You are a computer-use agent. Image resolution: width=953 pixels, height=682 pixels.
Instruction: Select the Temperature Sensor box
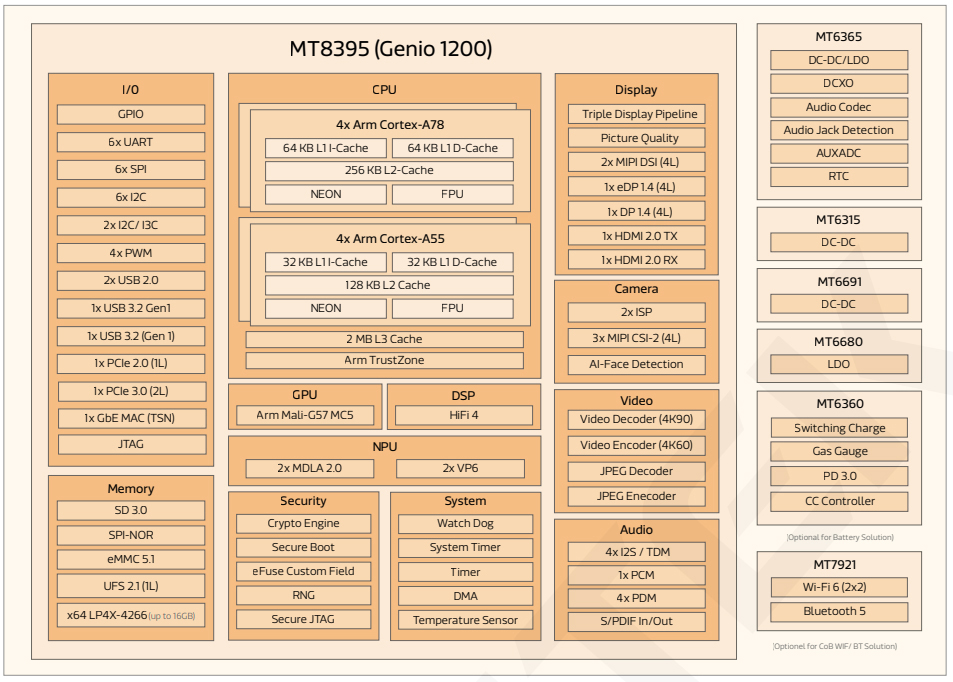pyautogui.click(x=465, y=620)
